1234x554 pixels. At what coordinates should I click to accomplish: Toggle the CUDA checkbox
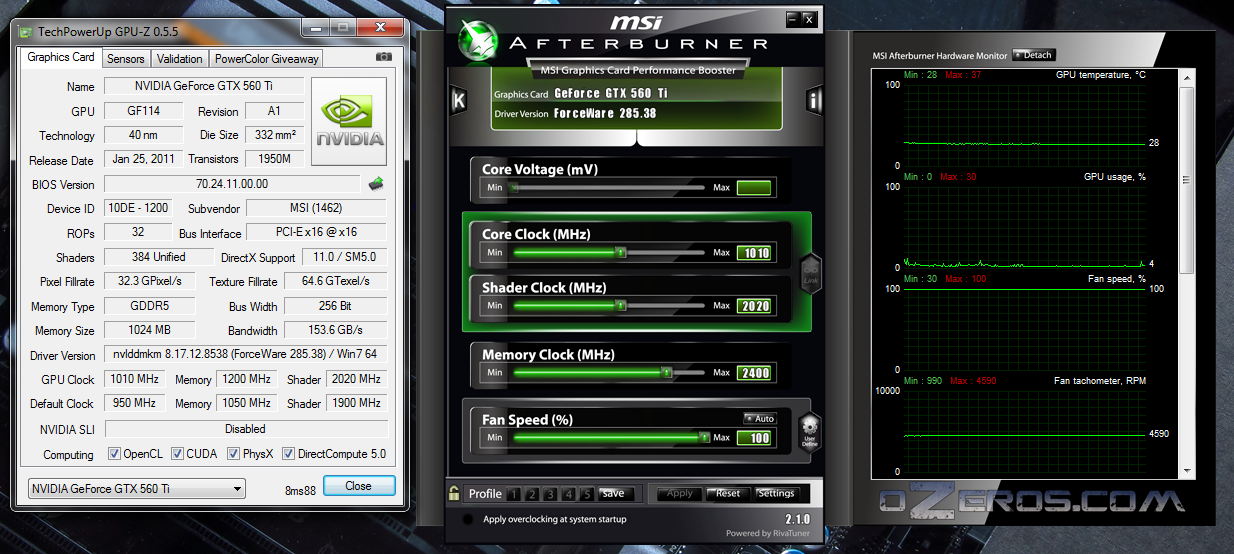coord(177,454)
